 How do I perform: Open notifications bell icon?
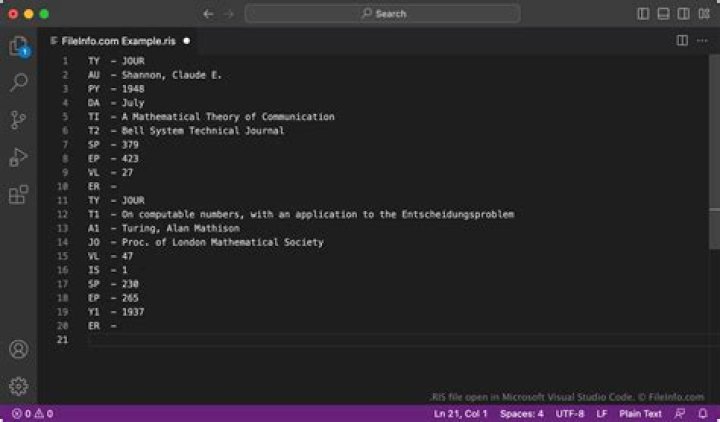point(703,414)
